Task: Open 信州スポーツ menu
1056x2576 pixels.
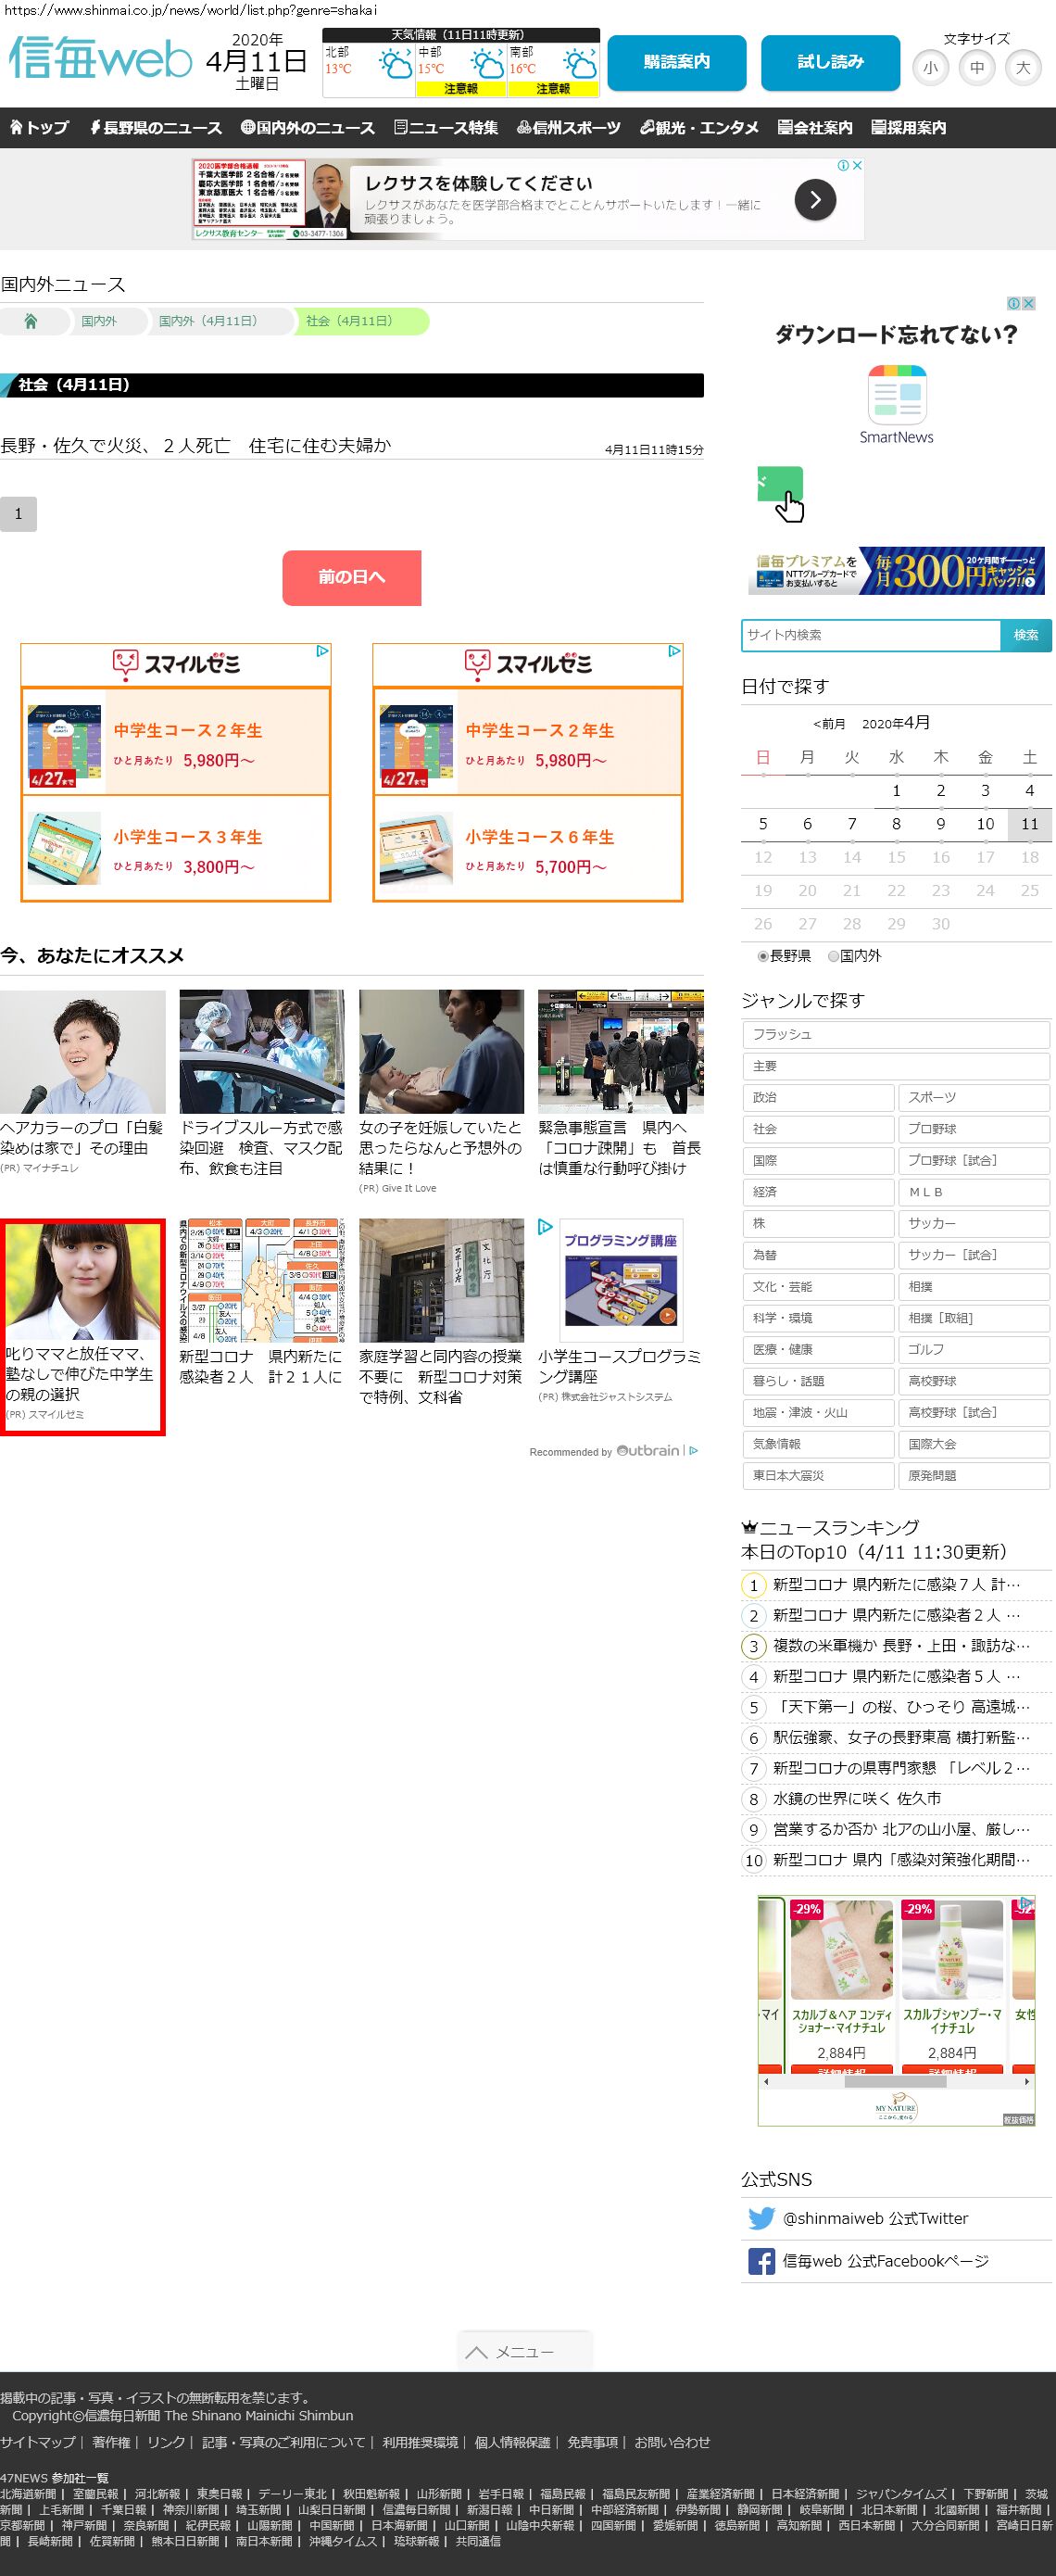Action: [x=569, y=128]
